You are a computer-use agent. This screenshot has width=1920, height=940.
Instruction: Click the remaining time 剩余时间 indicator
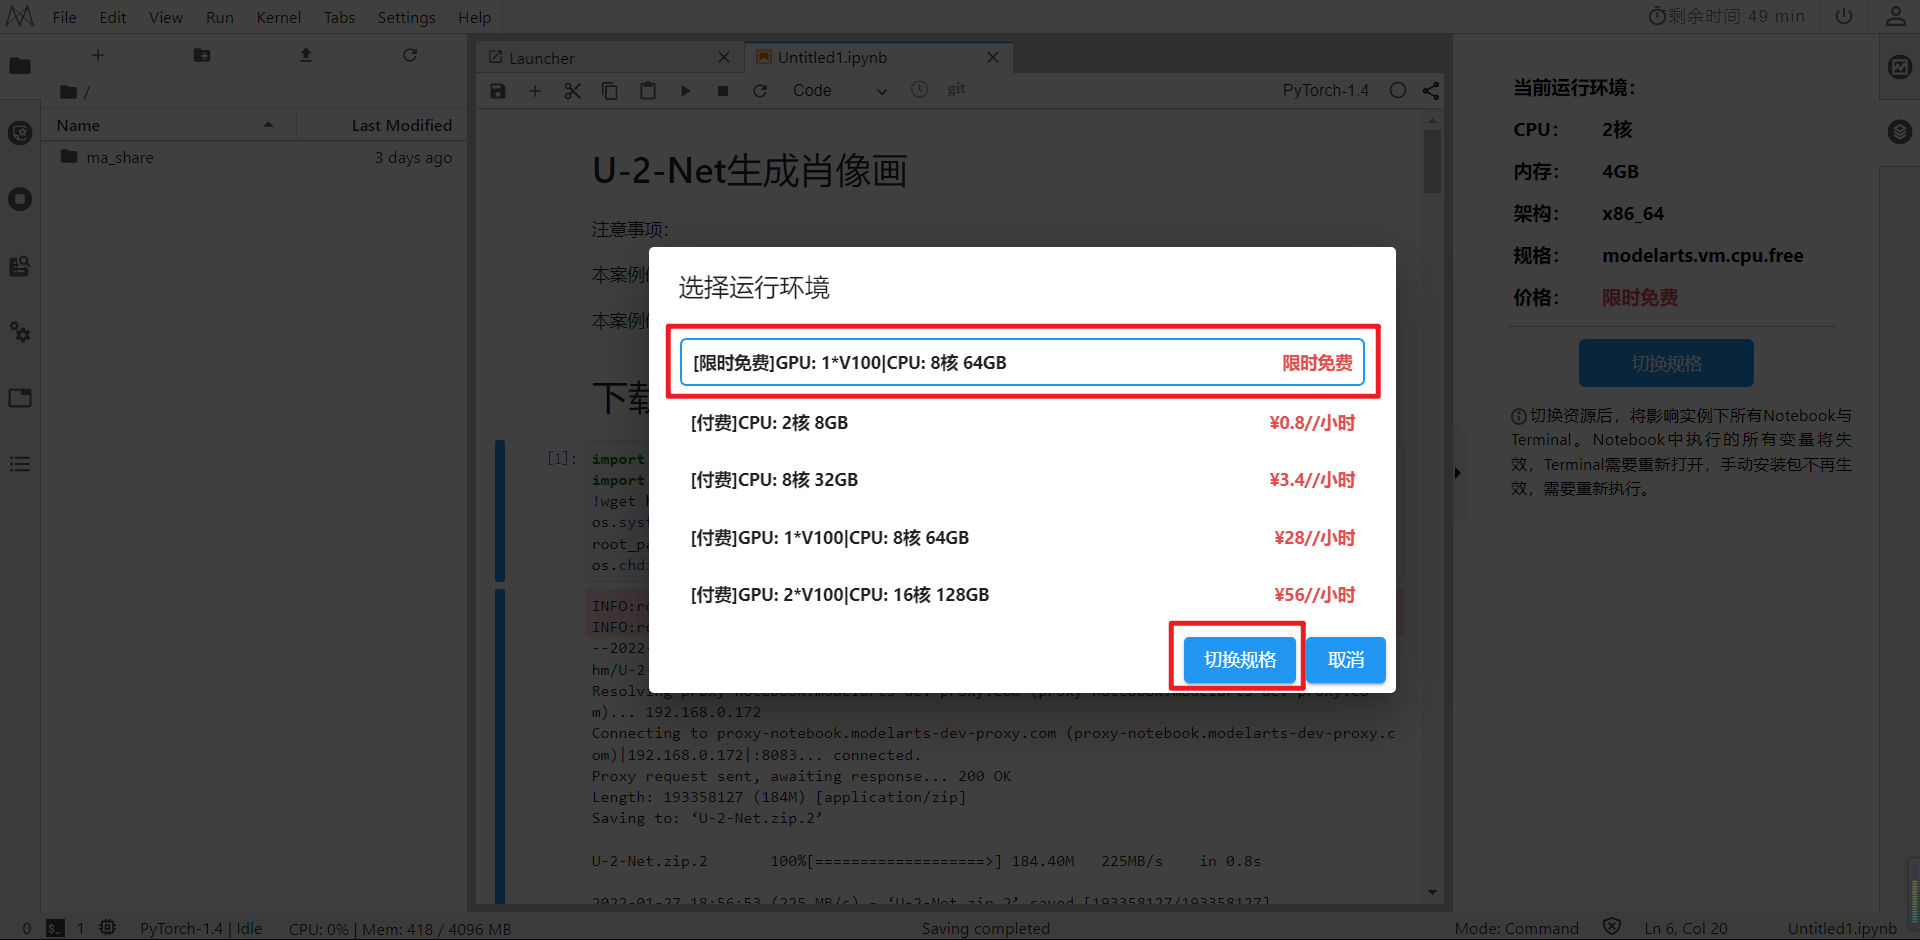pos(1727,16)
